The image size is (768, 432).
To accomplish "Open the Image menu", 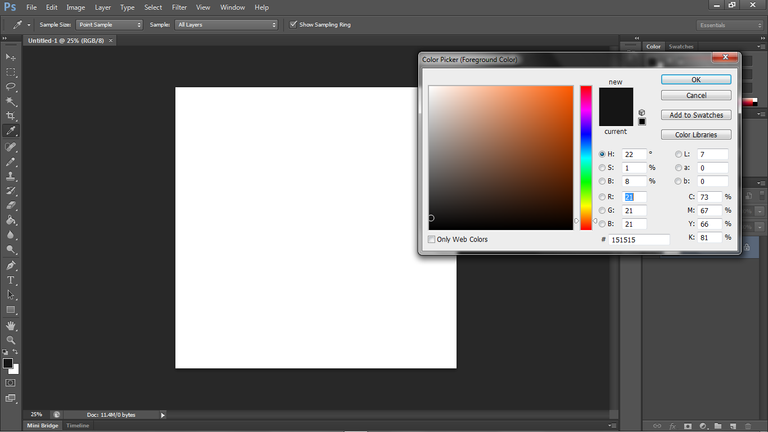I will [75, 7].
